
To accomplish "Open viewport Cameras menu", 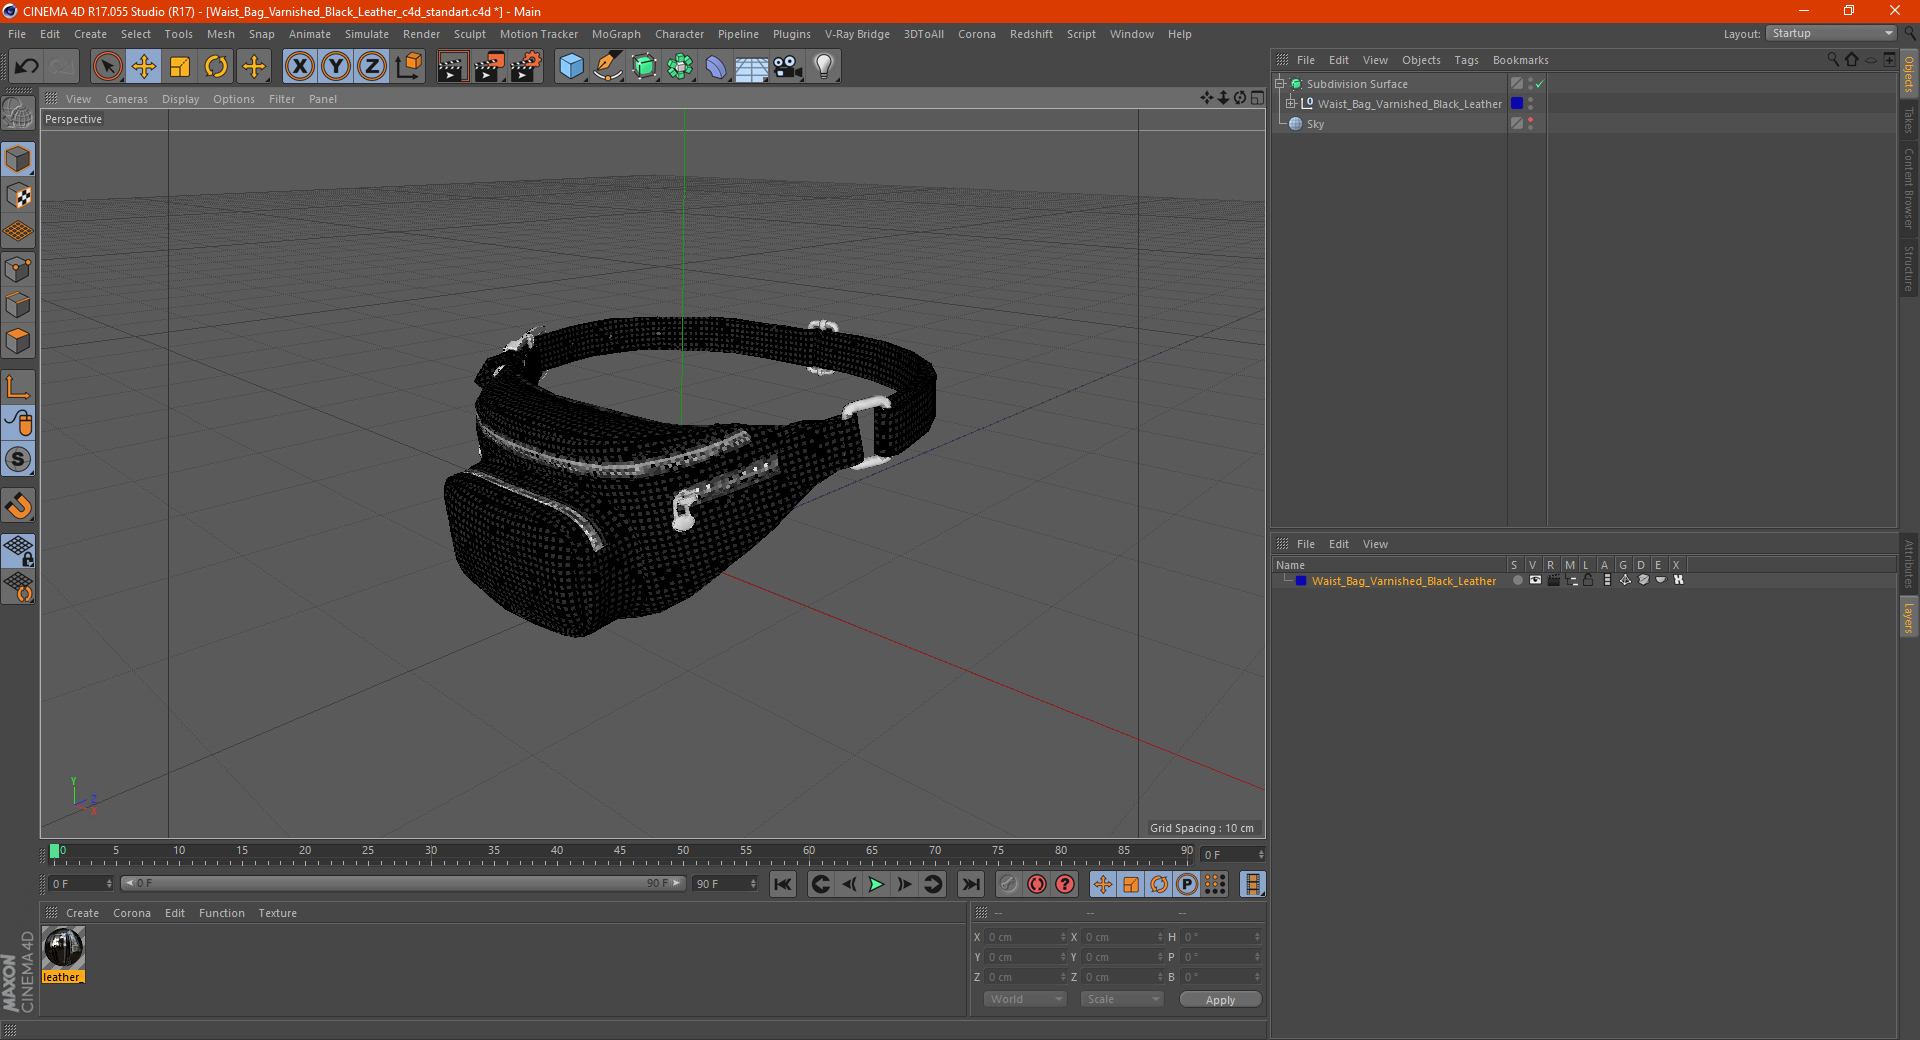I will pyautogui.click(x=126, y=99).
